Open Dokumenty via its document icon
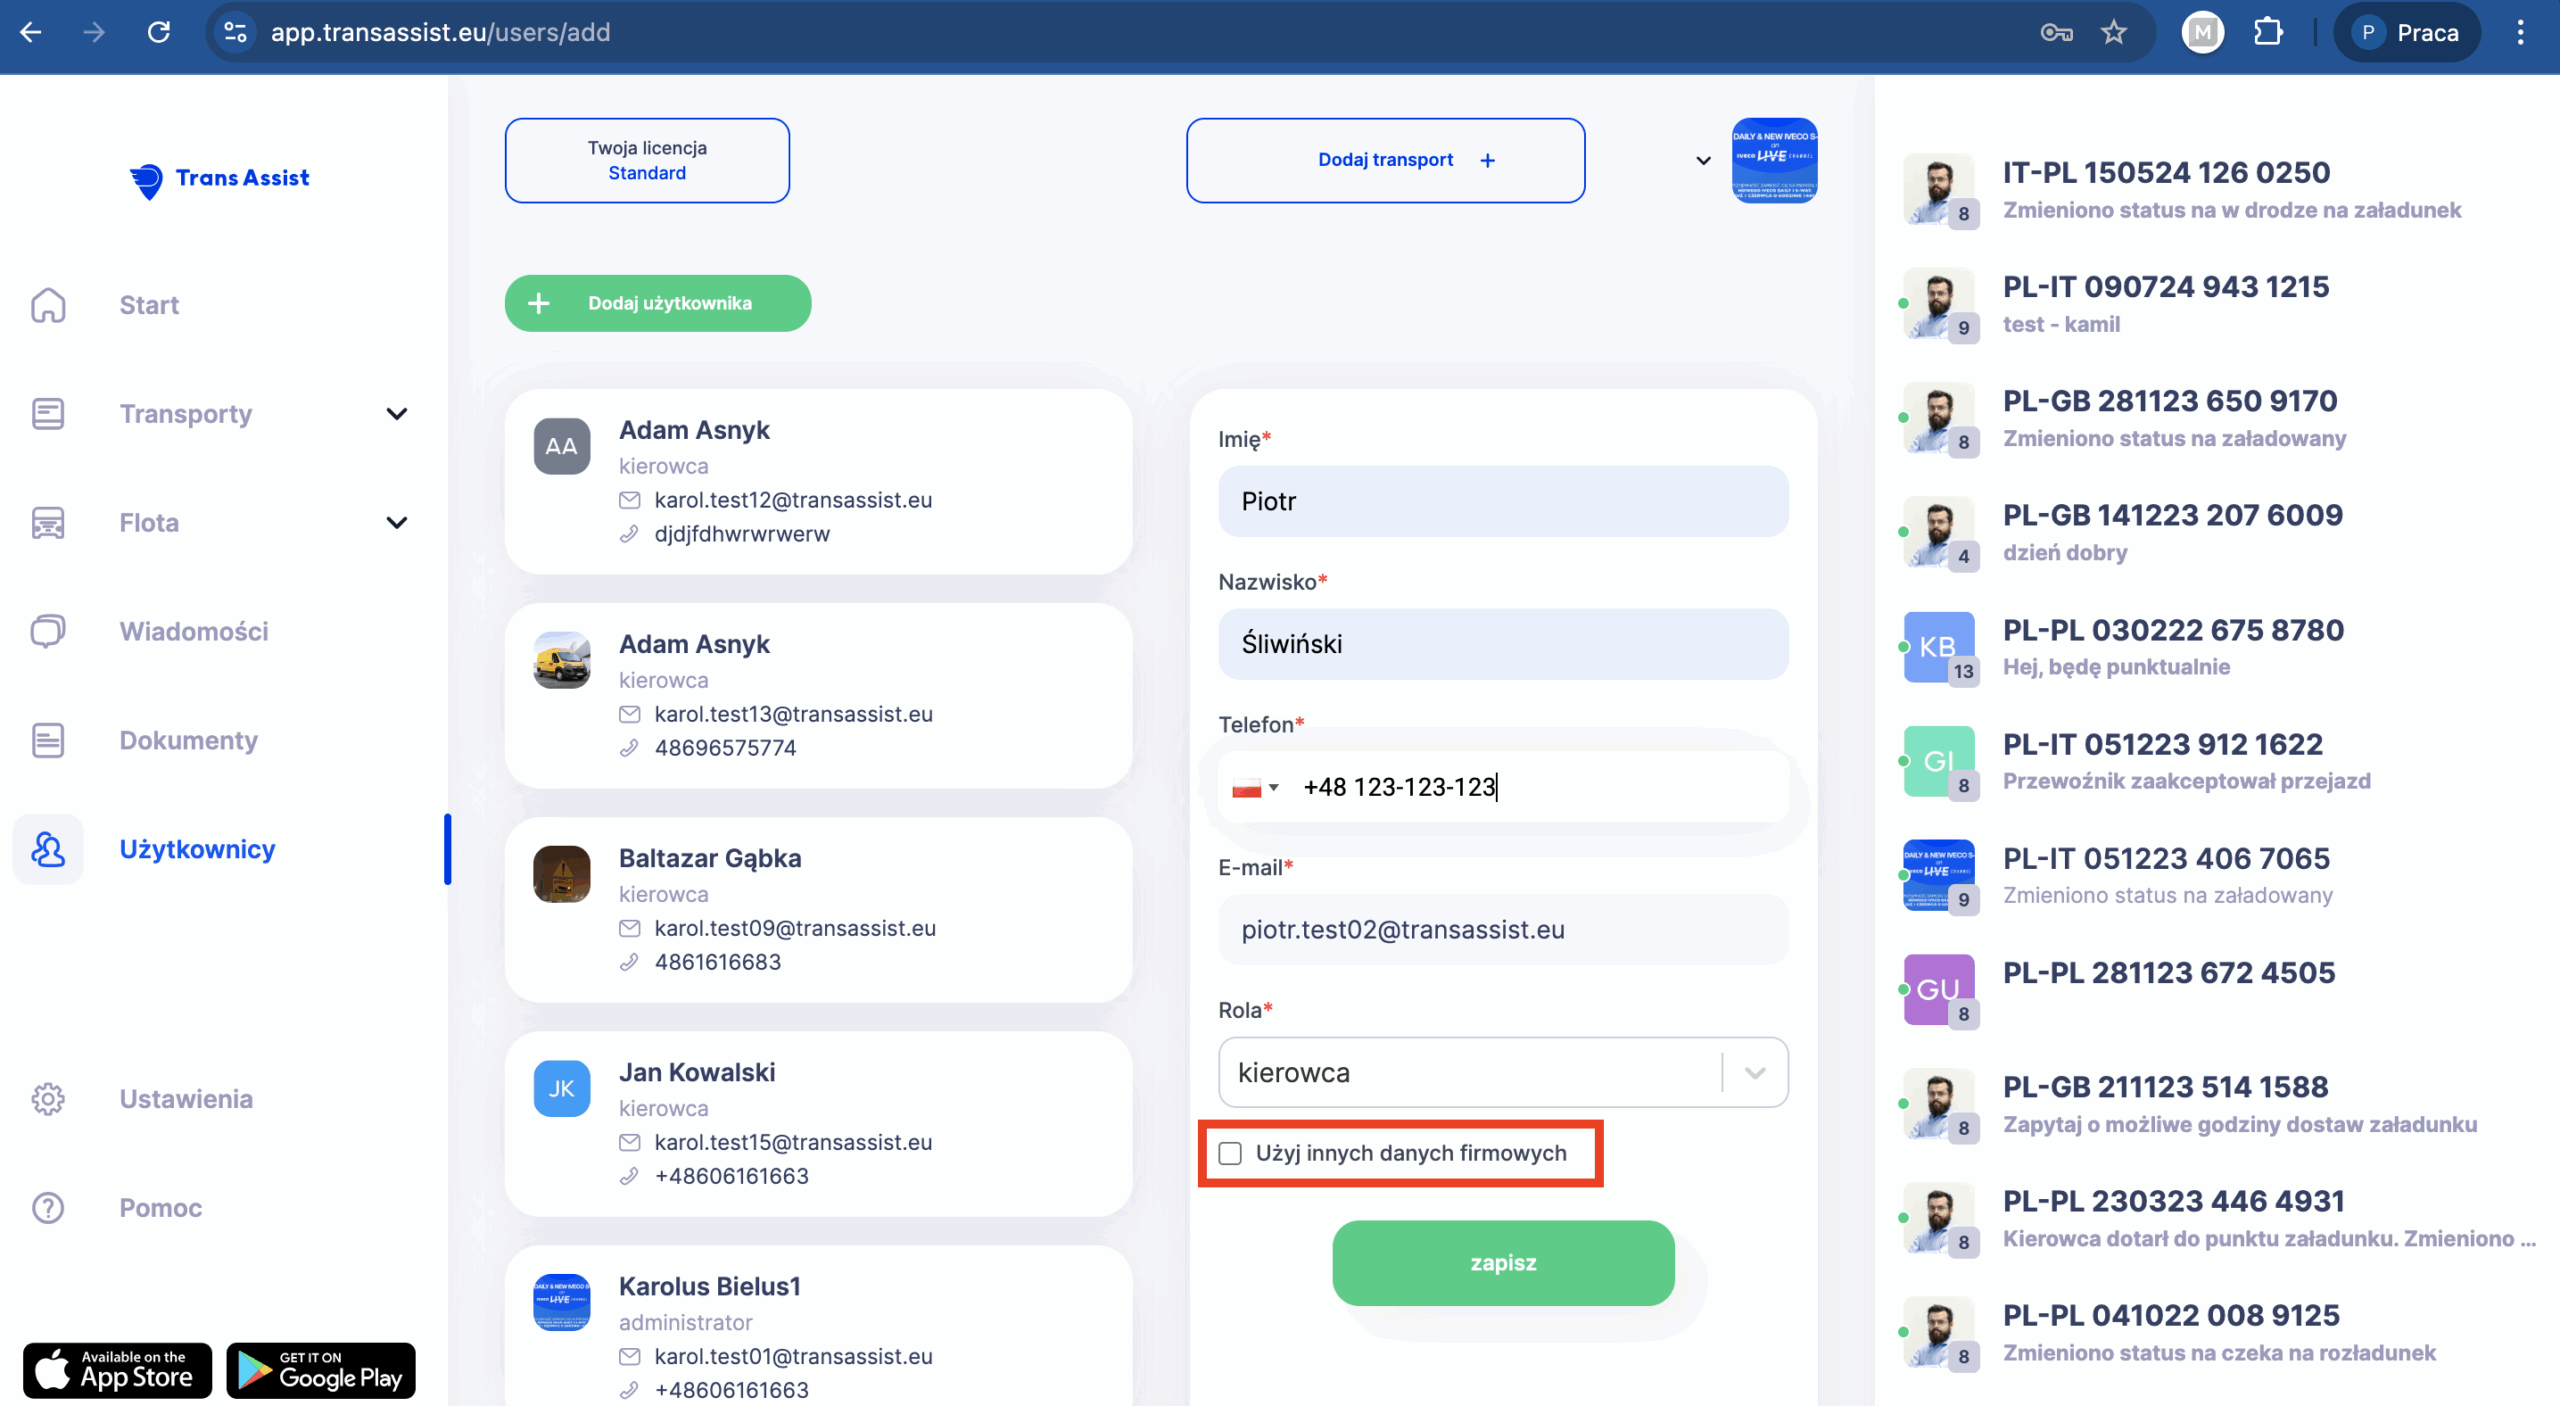Image resolution: width=2560 pixels, height=1406 pixels. [48, 740]
